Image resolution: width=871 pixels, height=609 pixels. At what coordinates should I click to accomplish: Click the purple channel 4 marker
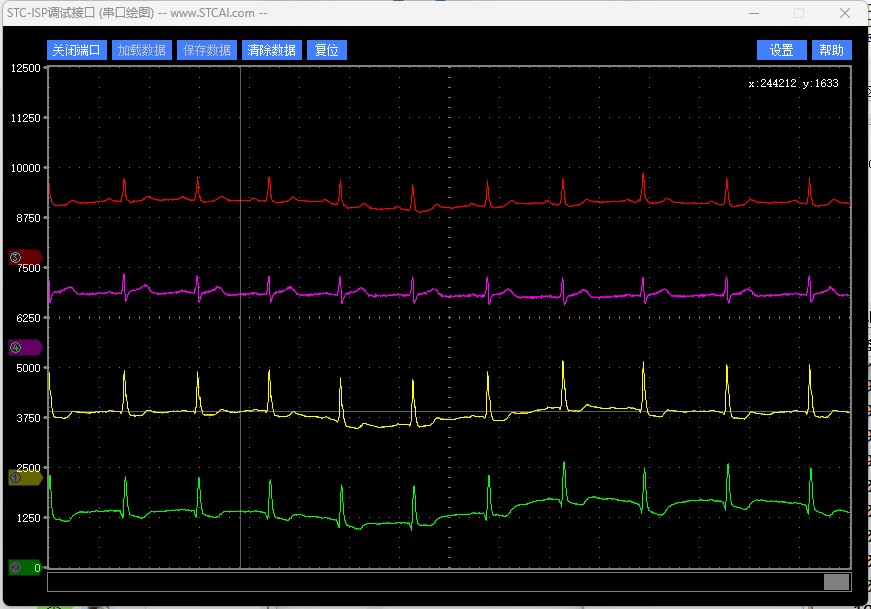(x=23, y=347)
